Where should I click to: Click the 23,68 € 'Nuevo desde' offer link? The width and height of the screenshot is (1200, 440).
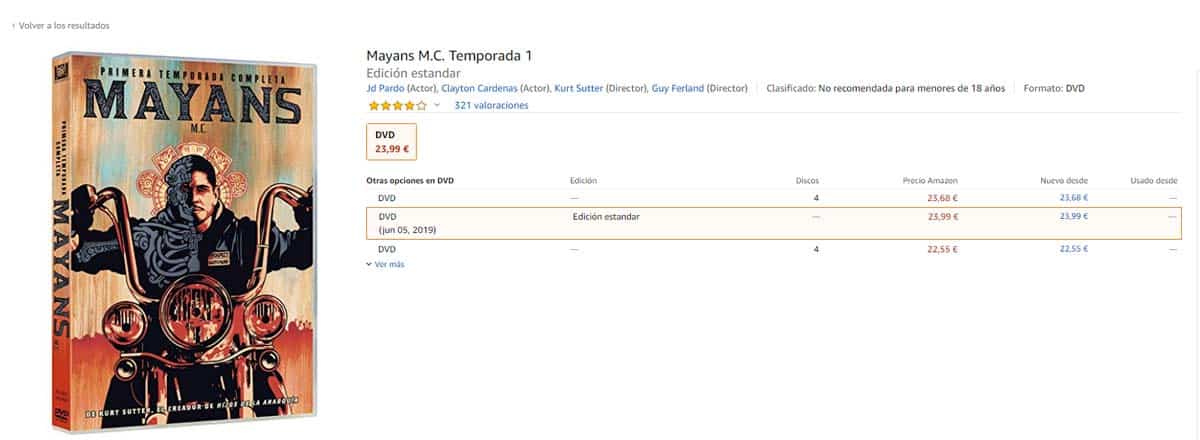pyautogui.click(x=1074, y=198)
